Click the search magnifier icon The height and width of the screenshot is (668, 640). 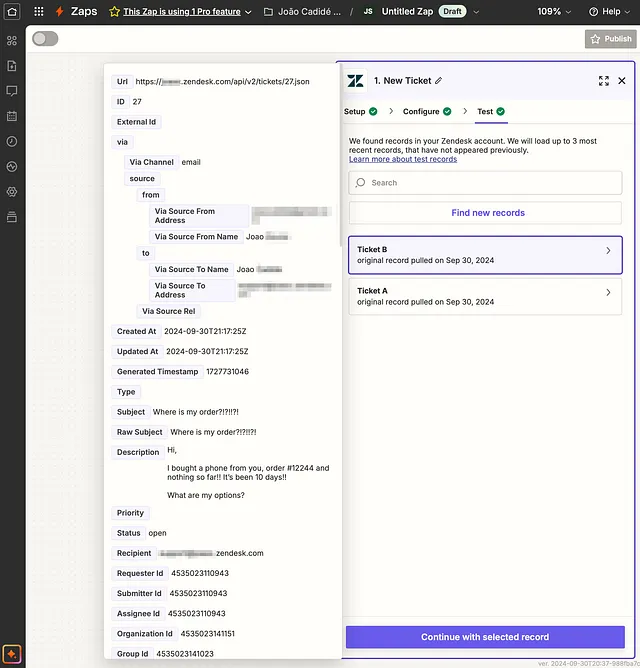[x=360, y=183]
